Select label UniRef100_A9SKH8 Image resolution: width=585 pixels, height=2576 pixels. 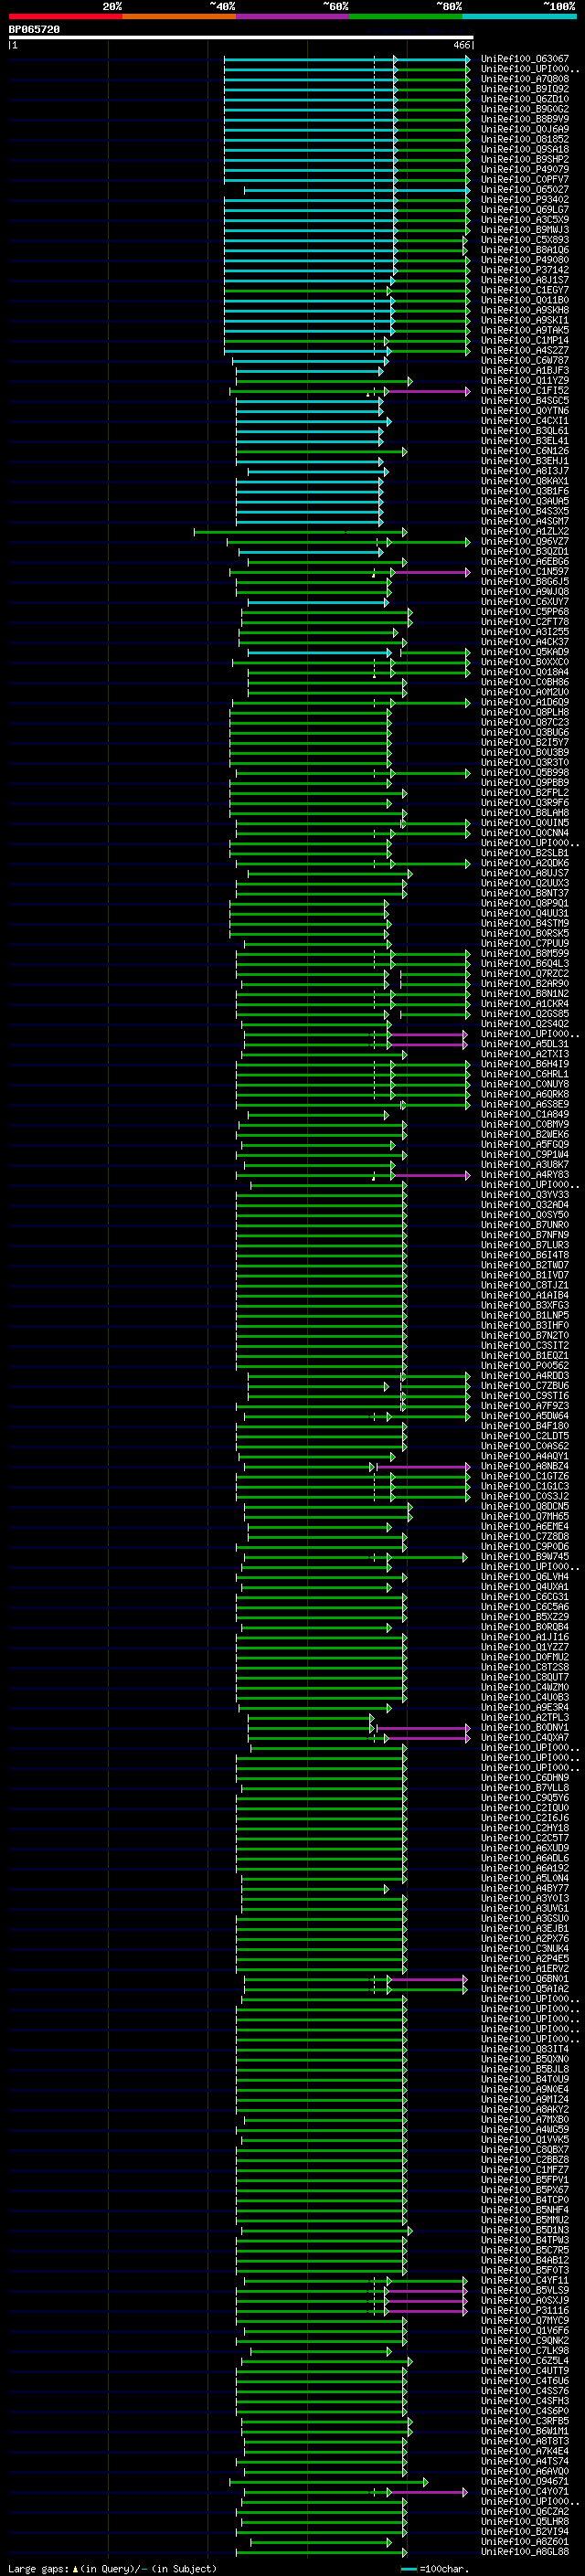tap(525, 310)
